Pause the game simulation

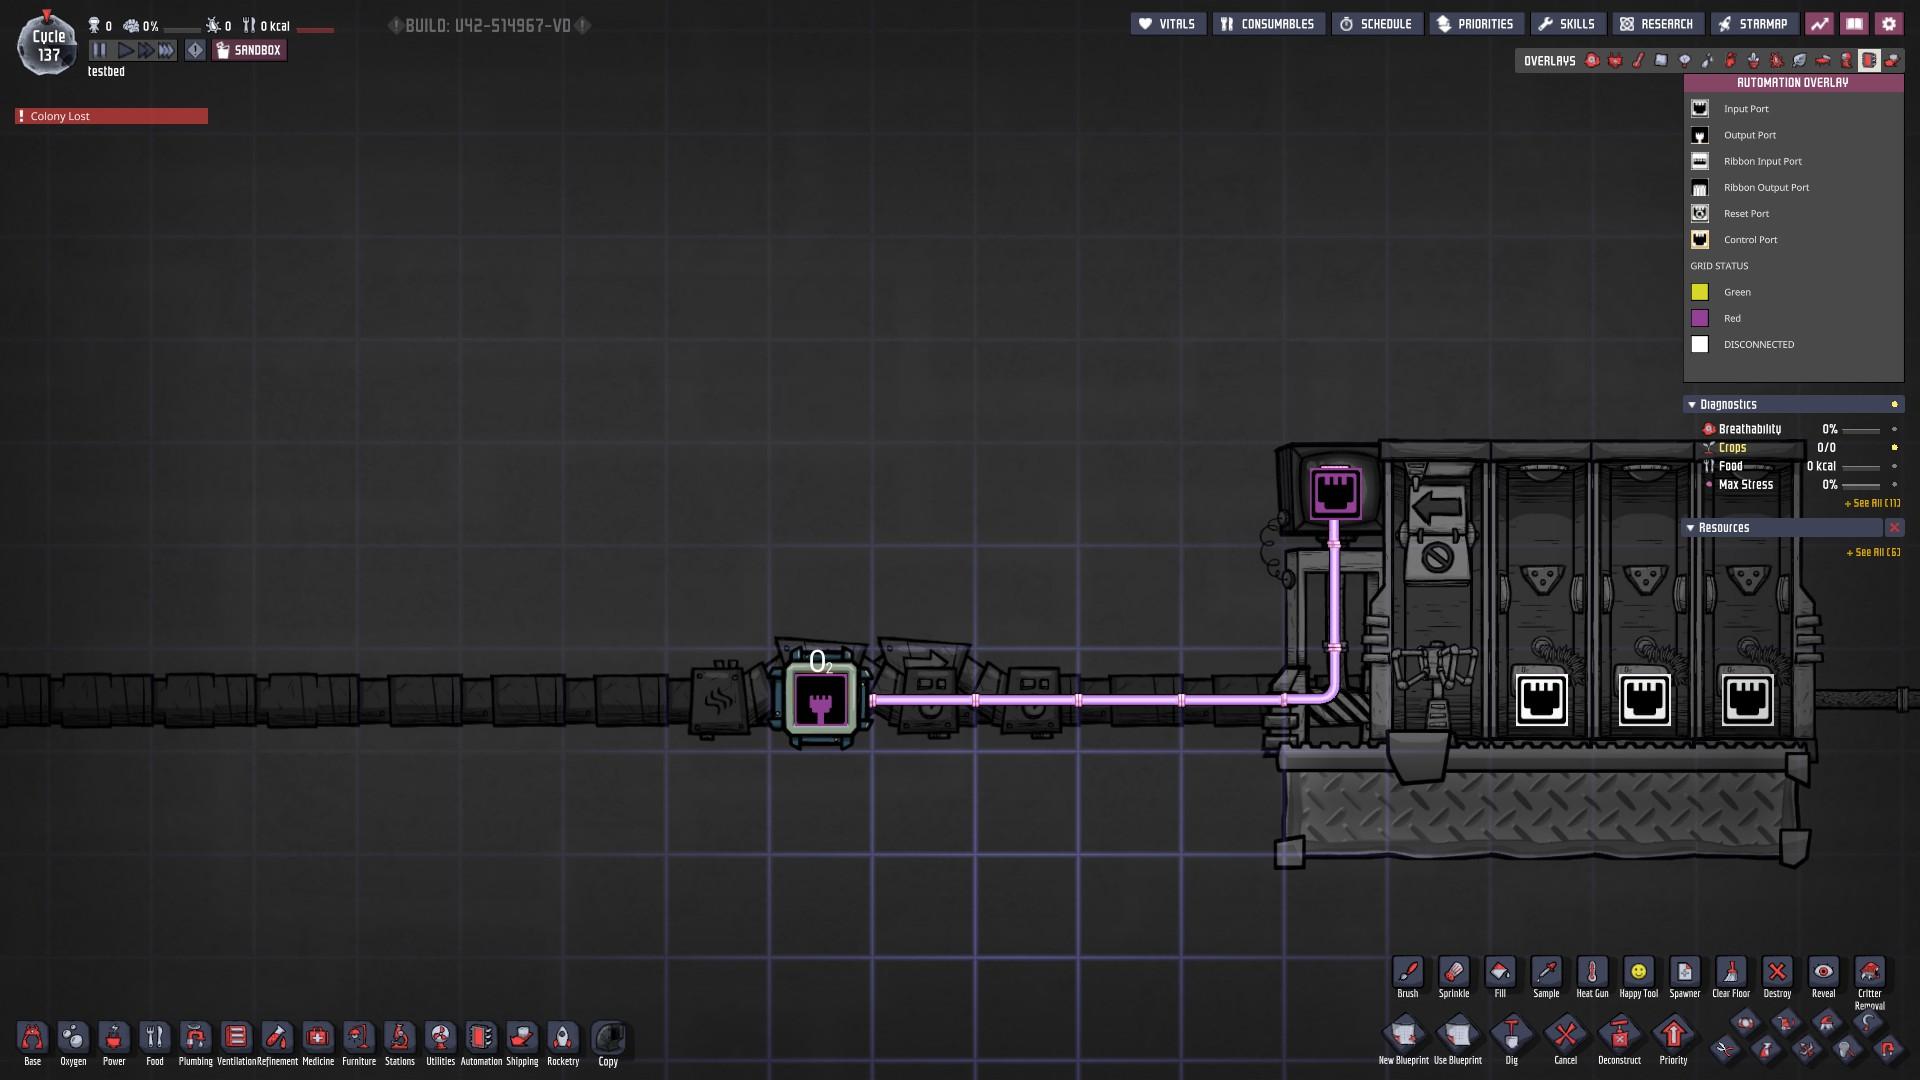coord(99,50)
